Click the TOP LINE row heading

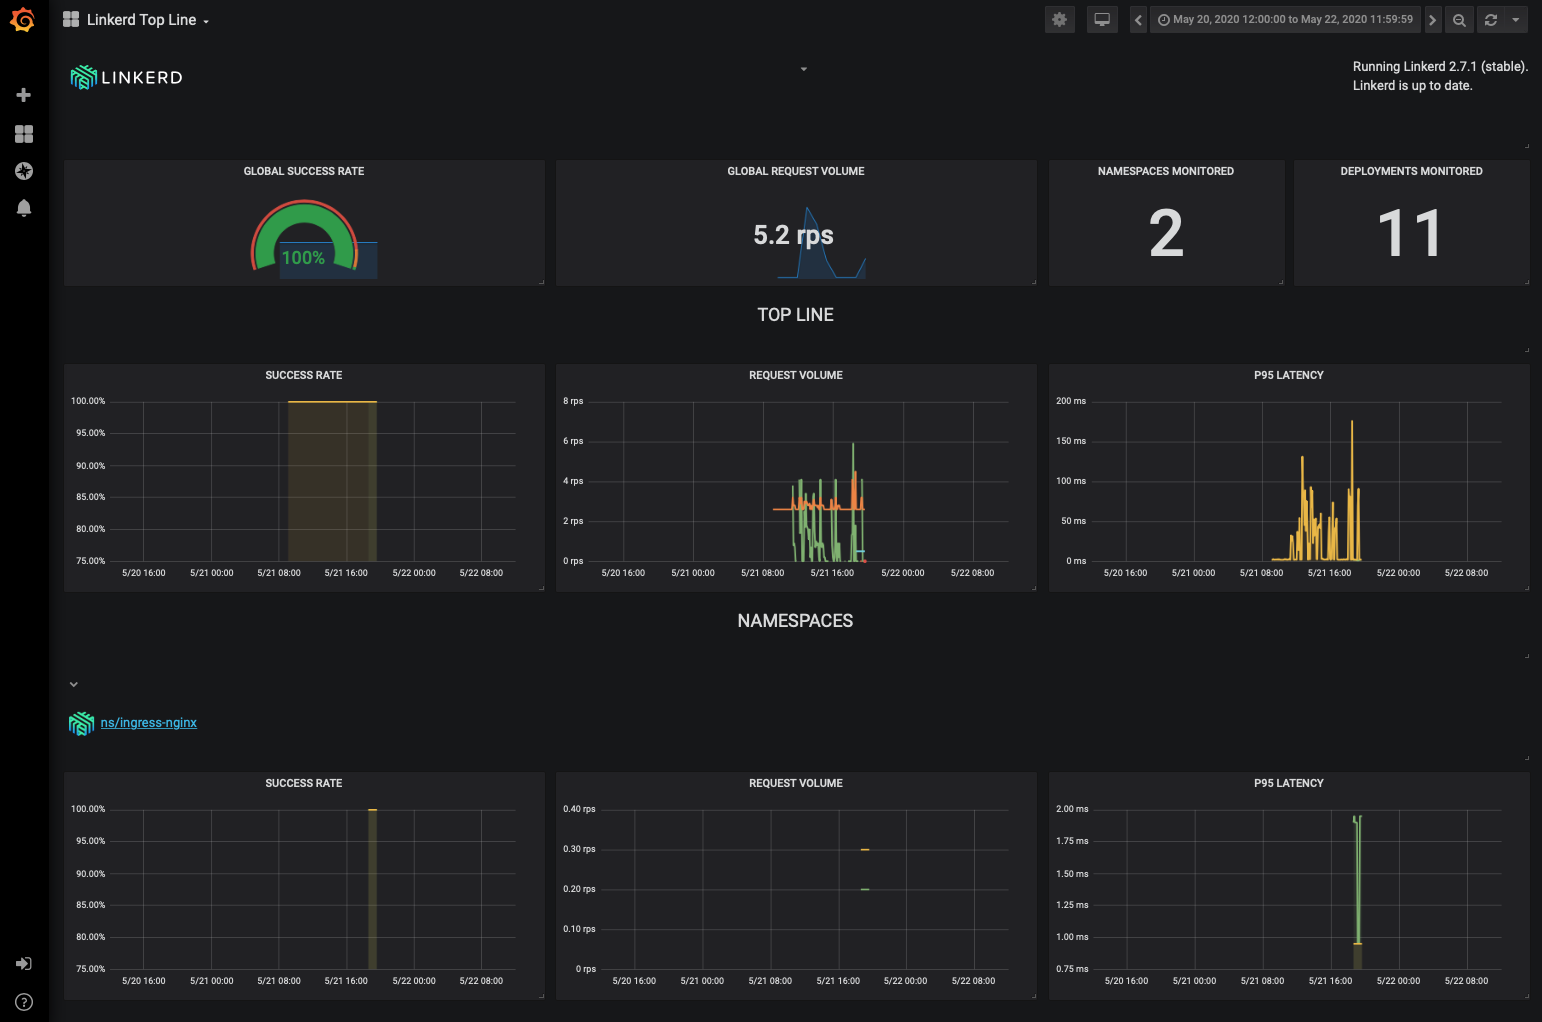796,315
